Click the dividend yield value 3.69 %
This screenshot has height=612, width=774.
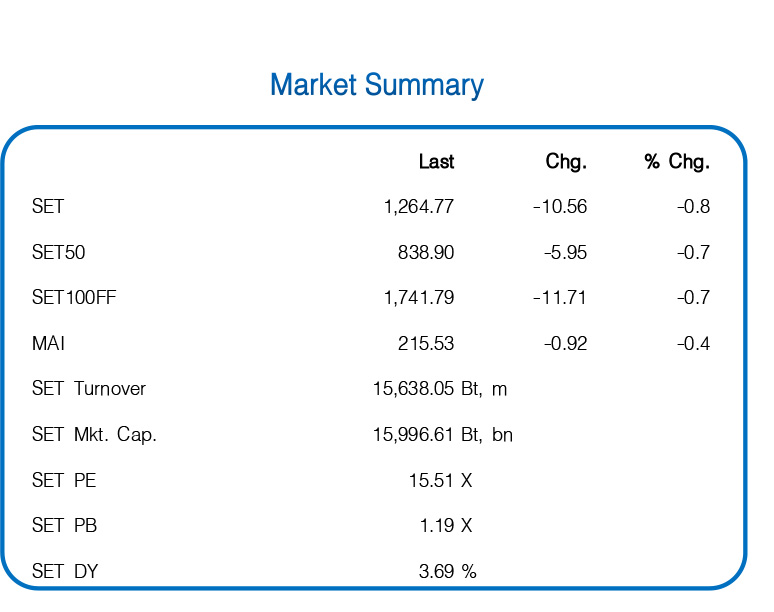447,572
